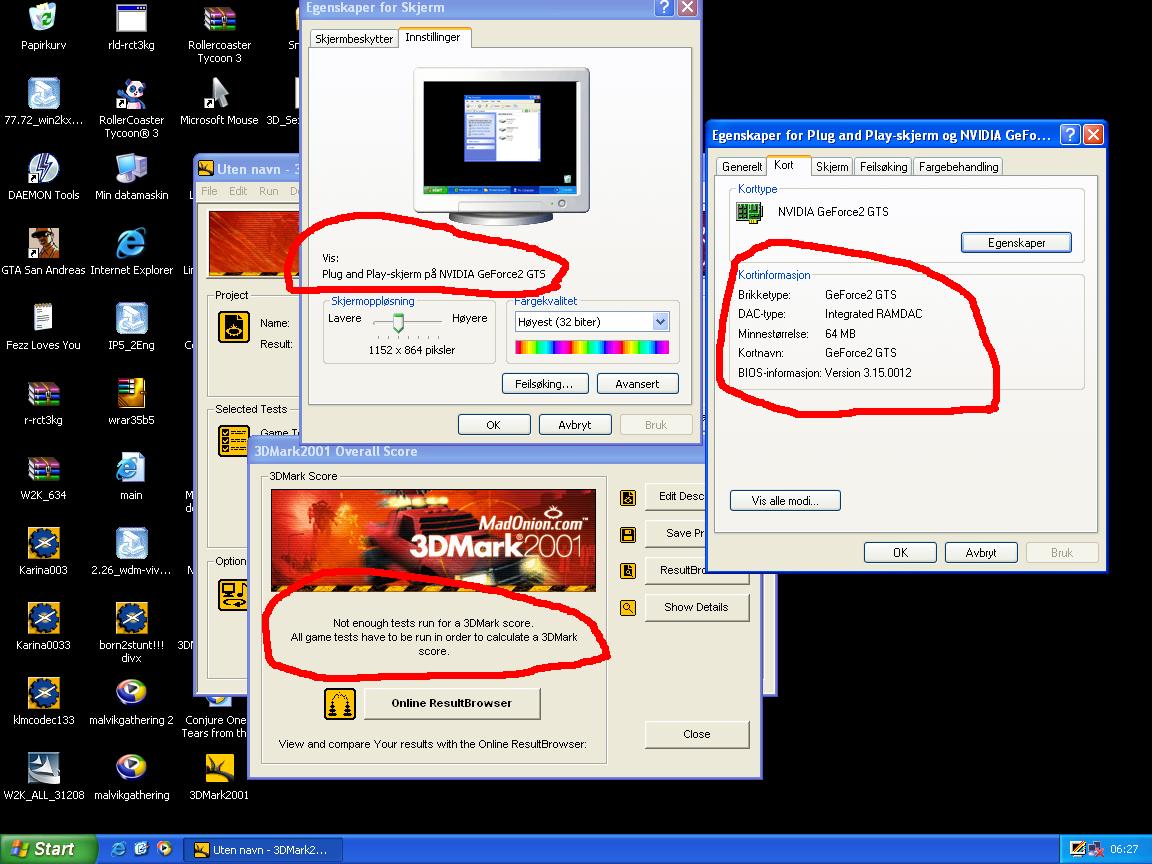Click the save project disk icon
The height and width of the screenshot is (864, 1152).
(627, 534)
